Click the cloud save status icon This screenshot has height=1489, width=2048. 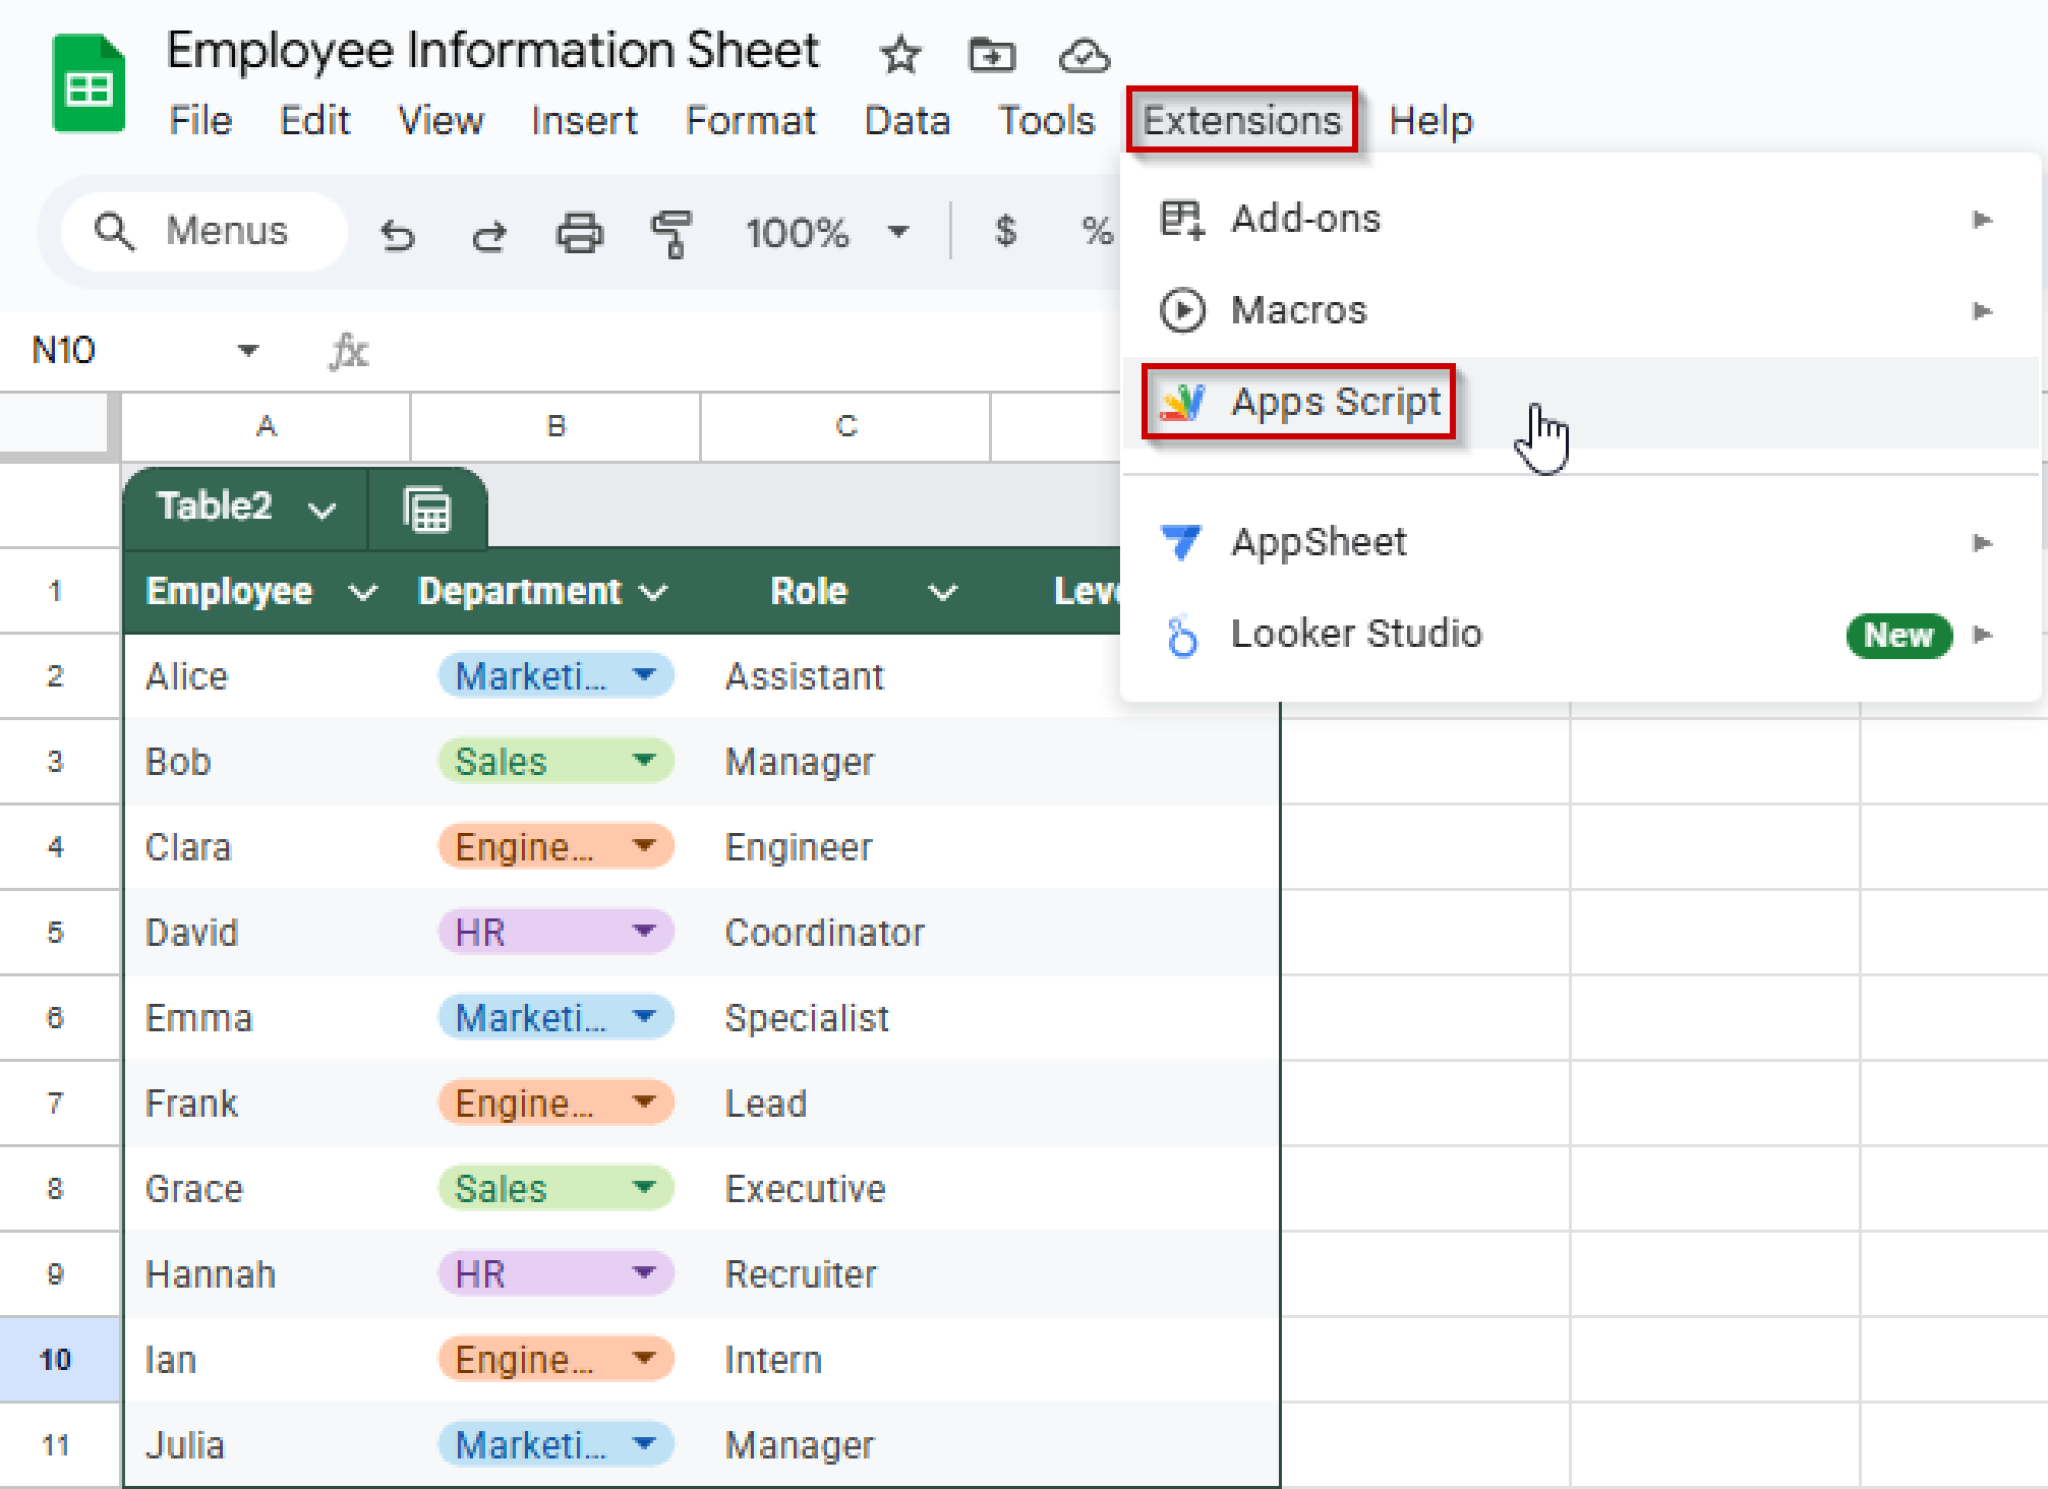tap(1085, 57)
